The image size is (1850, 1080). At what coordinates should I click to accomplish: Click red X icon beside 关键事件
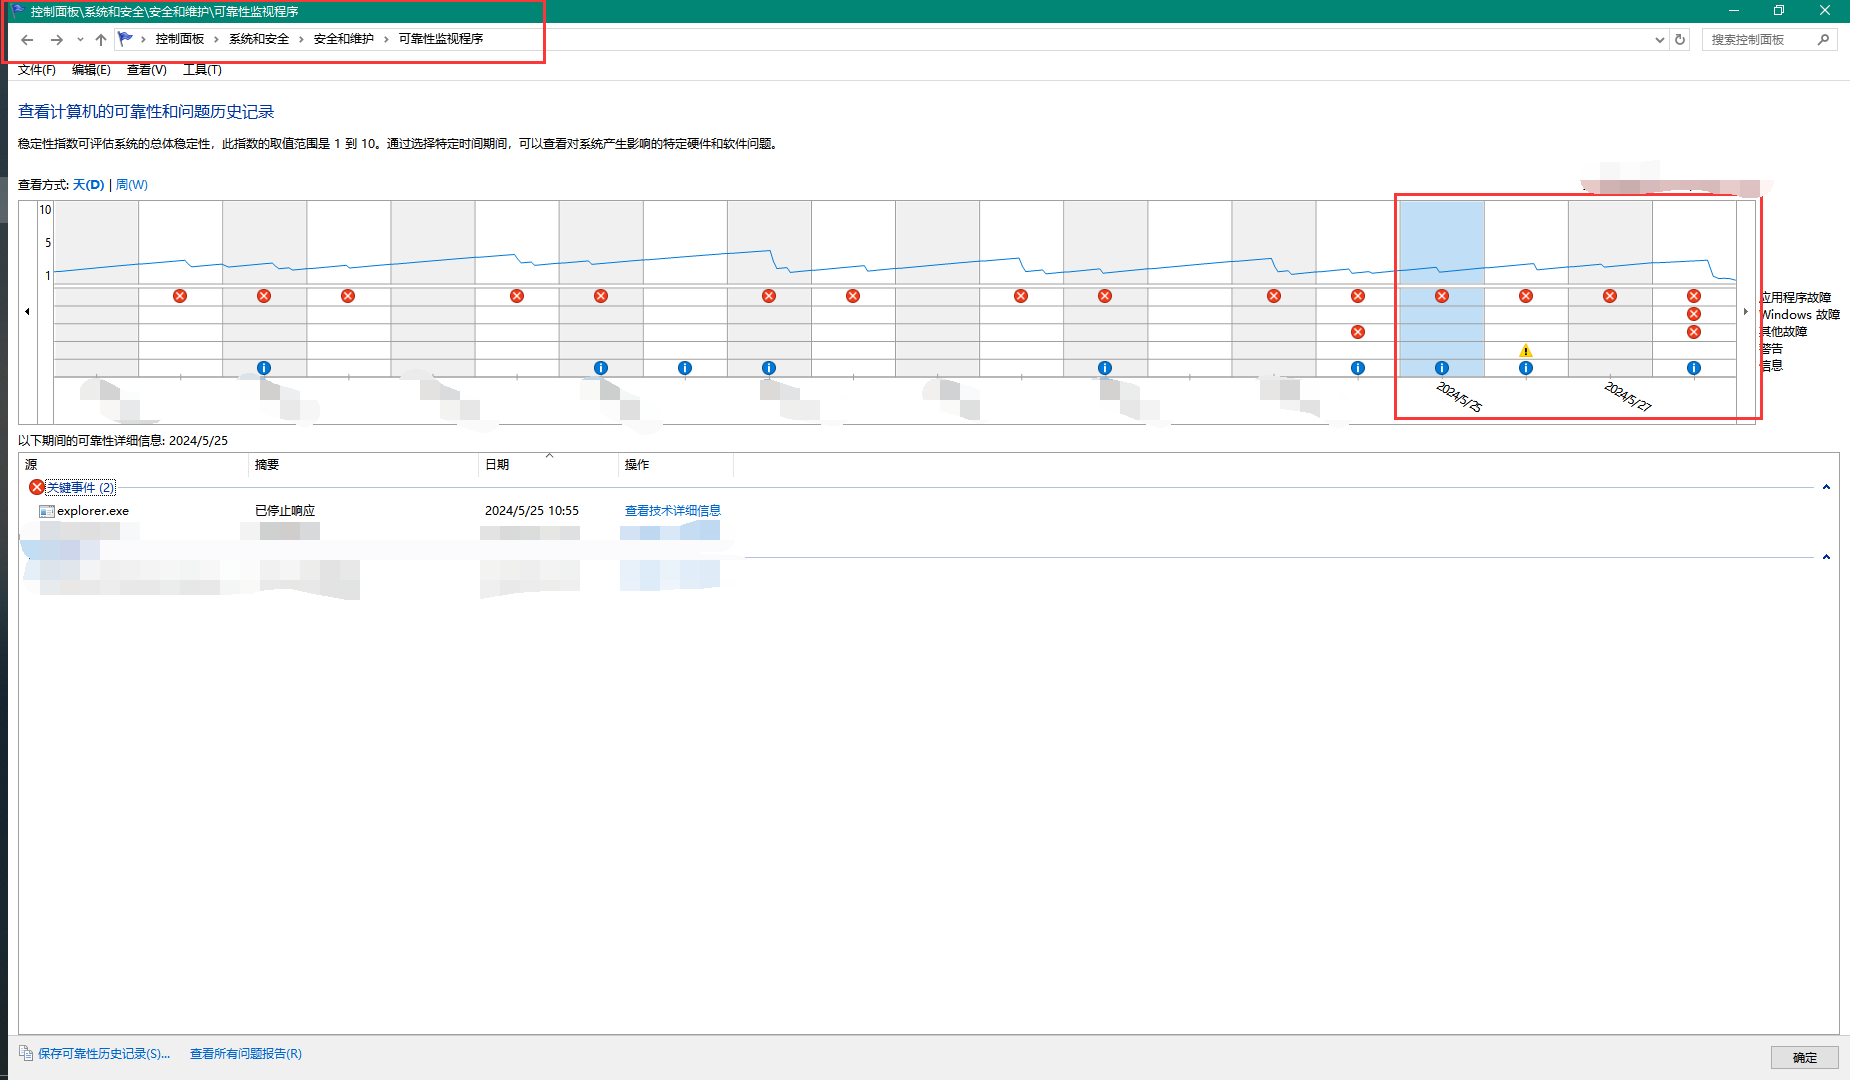pyautogui.click(x=37, y=487)
